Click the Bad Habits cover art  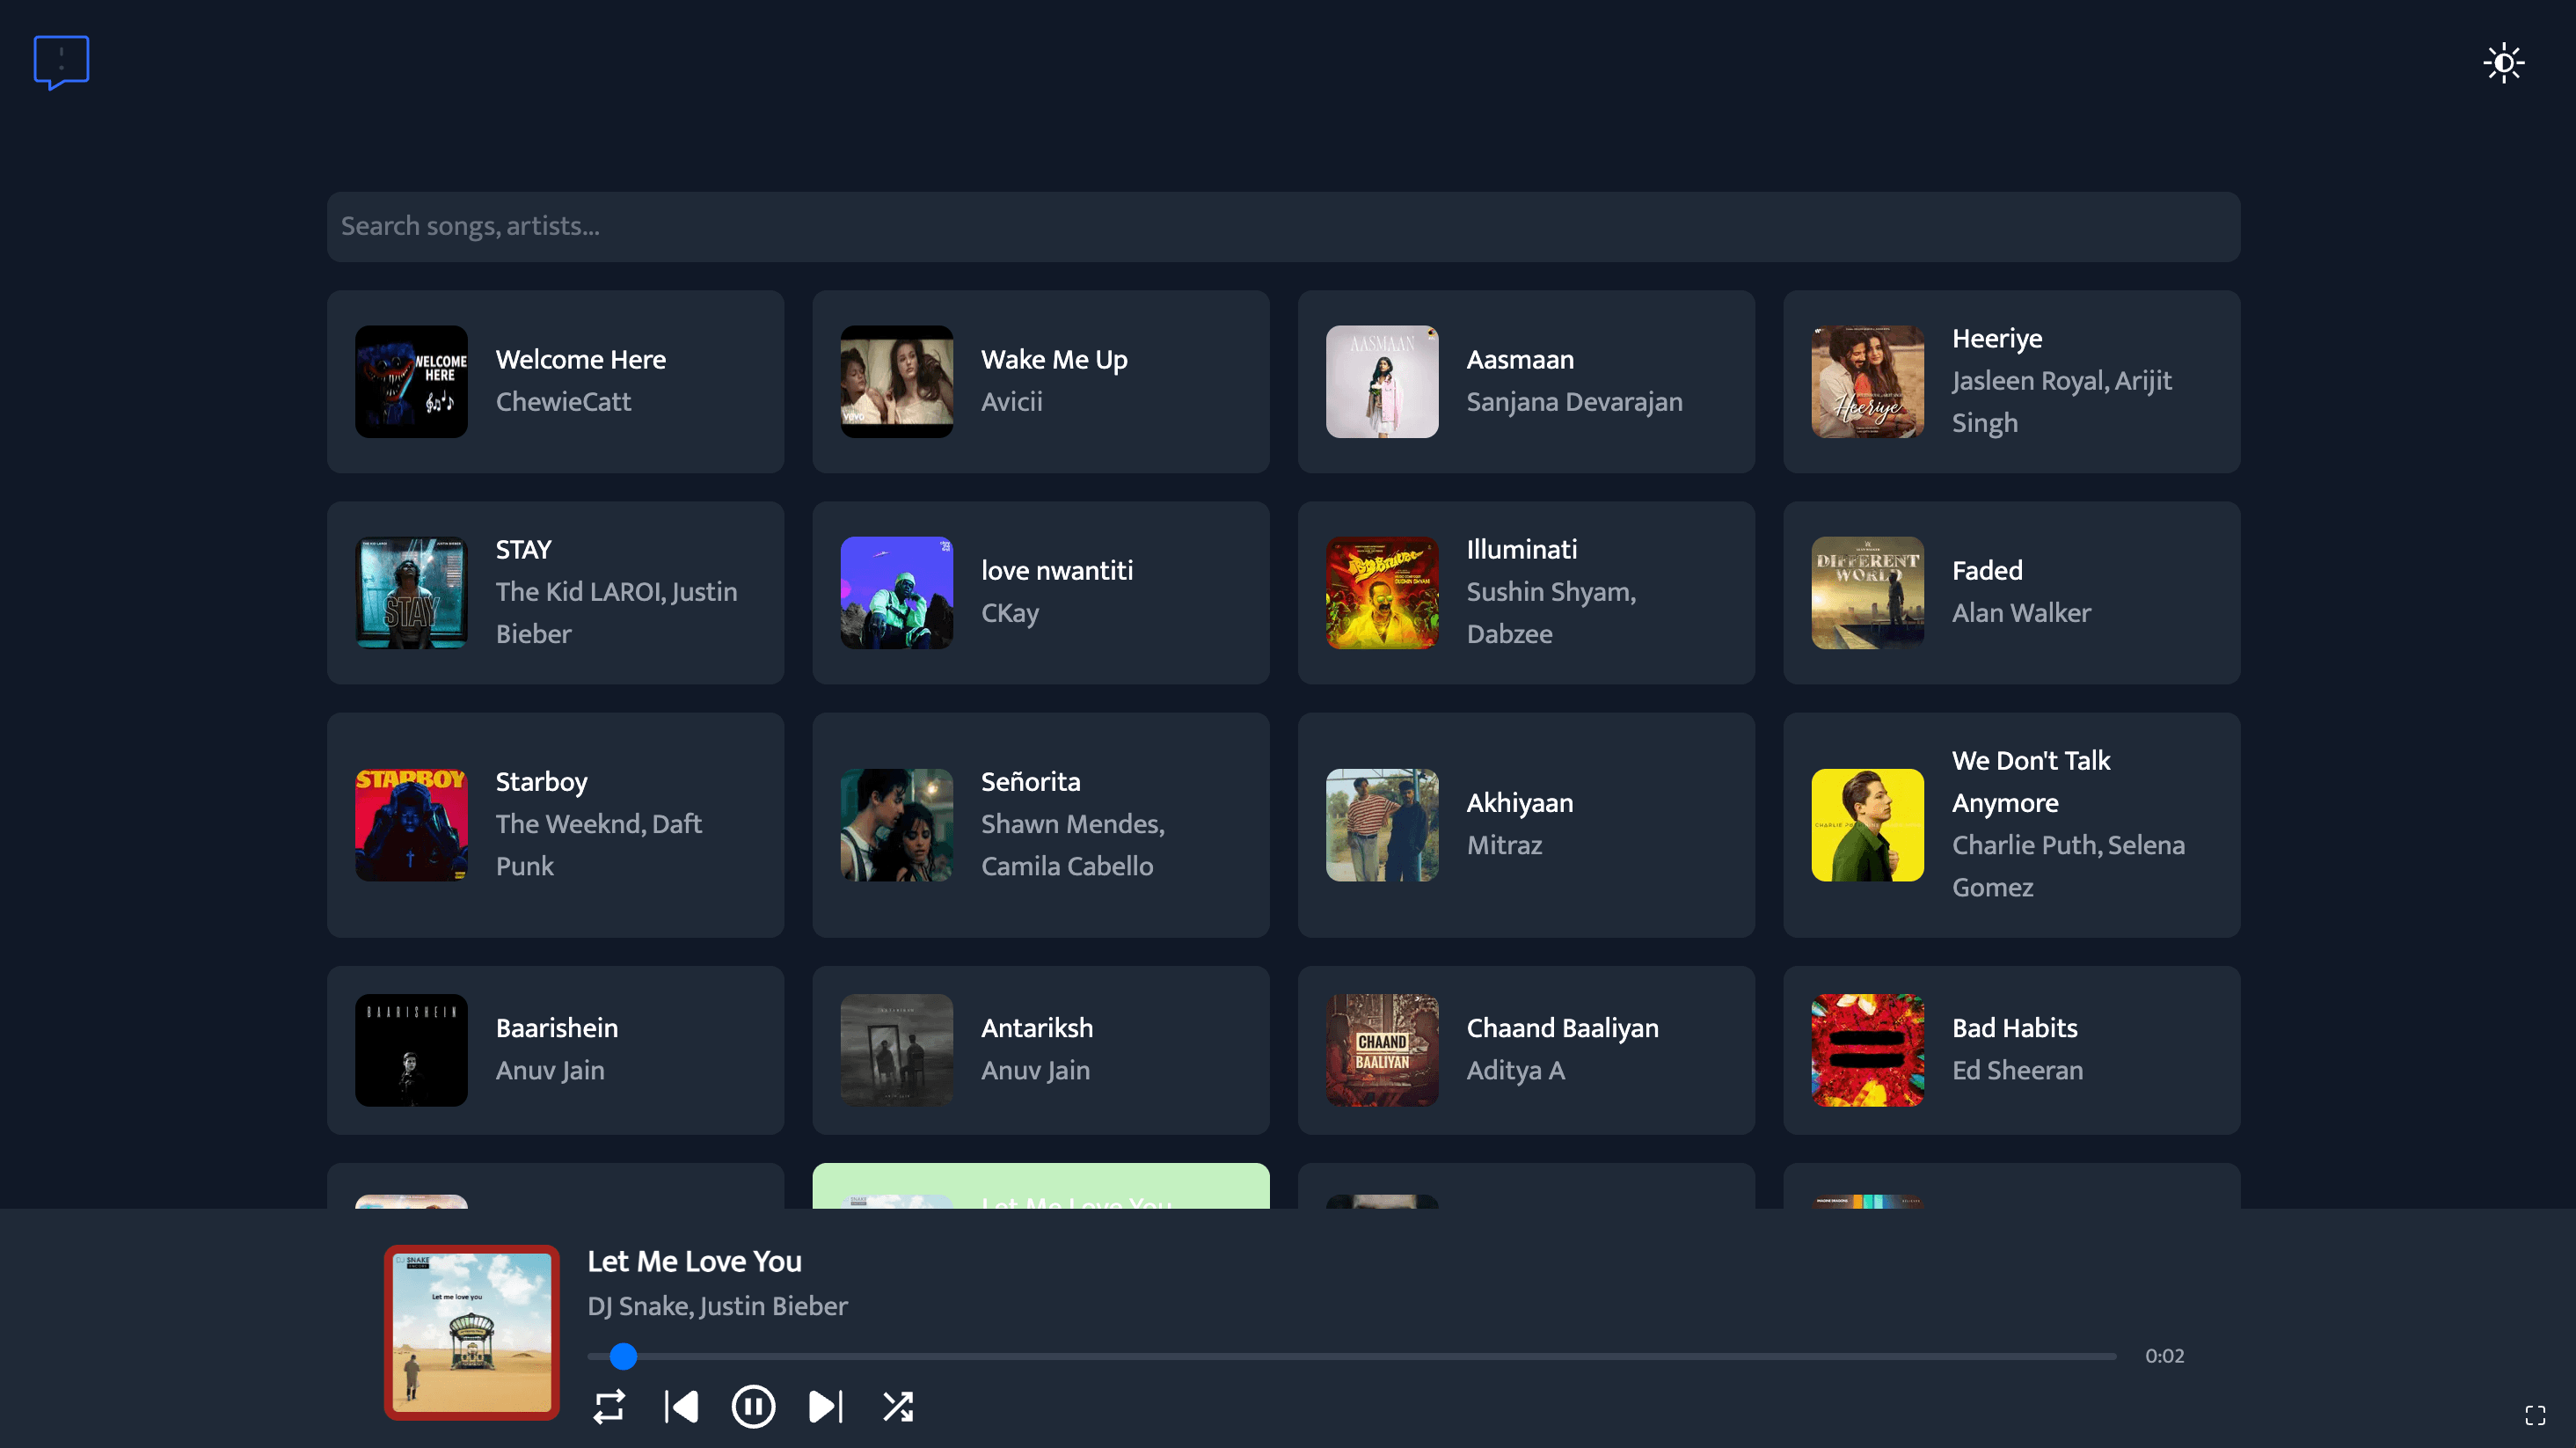[1867, 1049]
